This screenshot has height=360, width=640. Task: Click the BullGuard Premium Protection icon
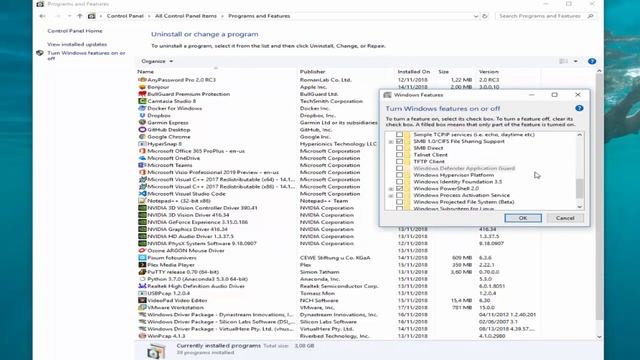[142, 94]
